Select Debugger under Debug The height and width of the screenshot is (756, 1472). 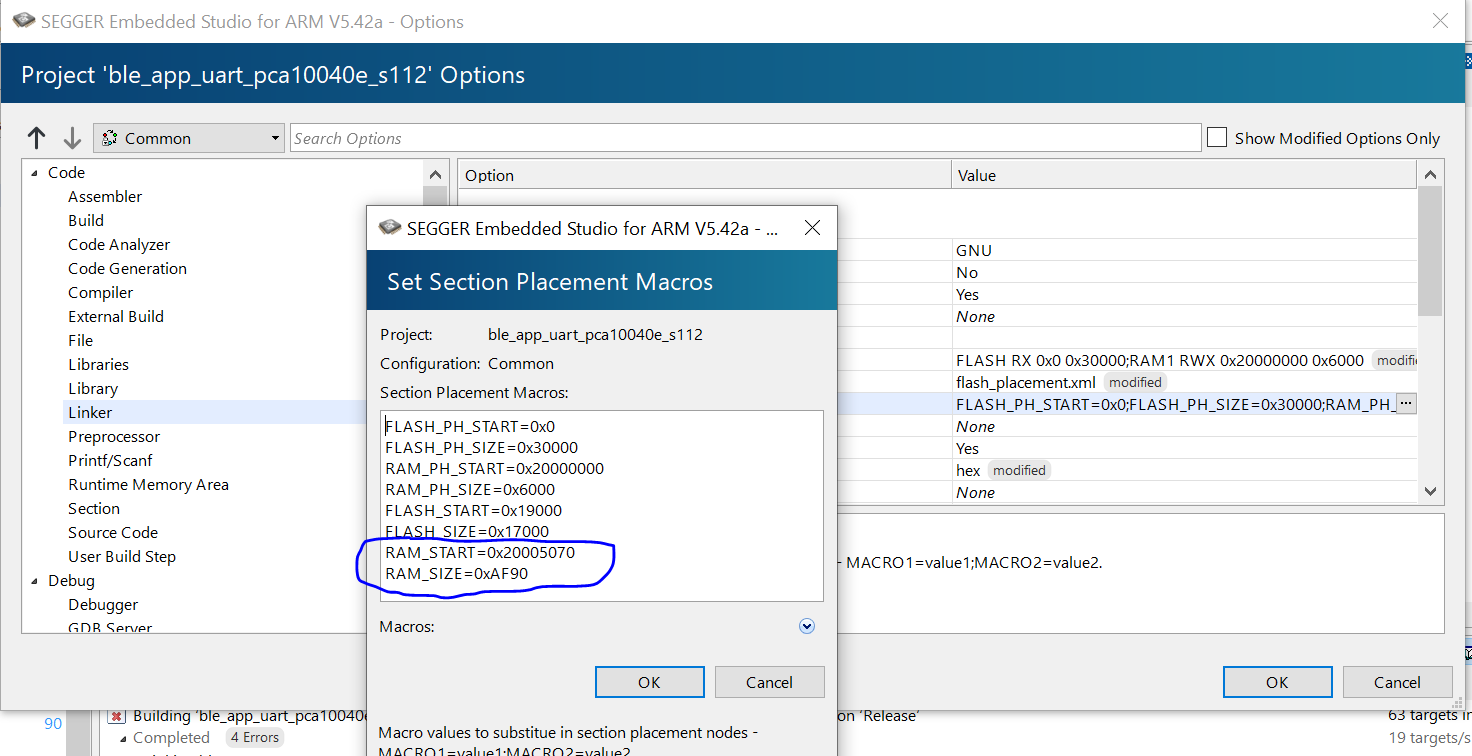click(102, 604)
